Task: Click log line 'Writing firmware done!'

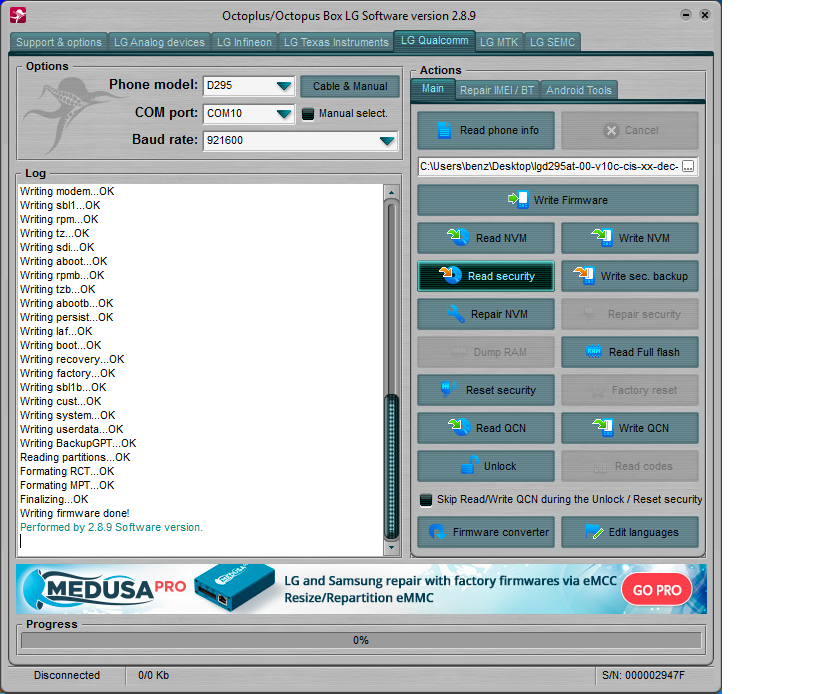Action: 75,513
